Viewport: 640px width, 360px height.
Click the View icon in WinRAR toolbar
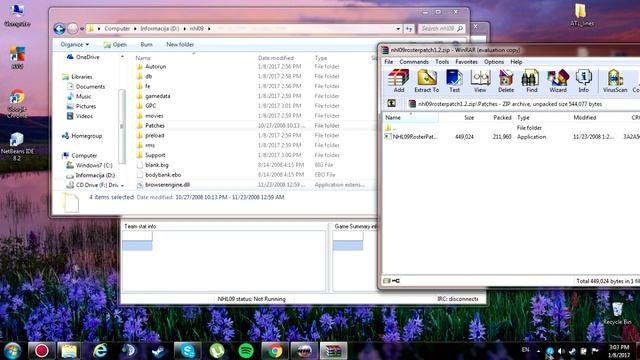point(480,81)
